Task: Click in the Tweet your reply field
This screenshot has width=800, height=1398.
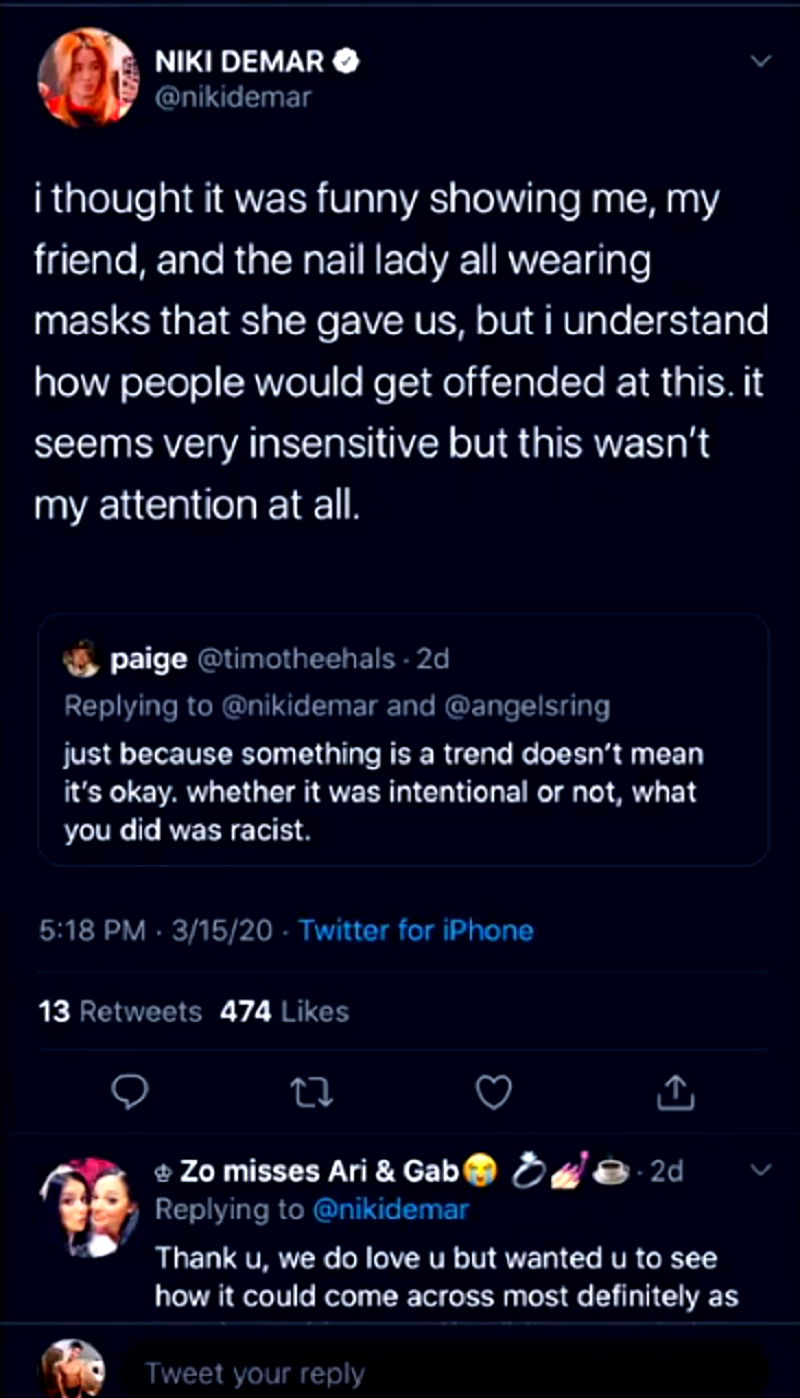Action: click(400, 1373)
